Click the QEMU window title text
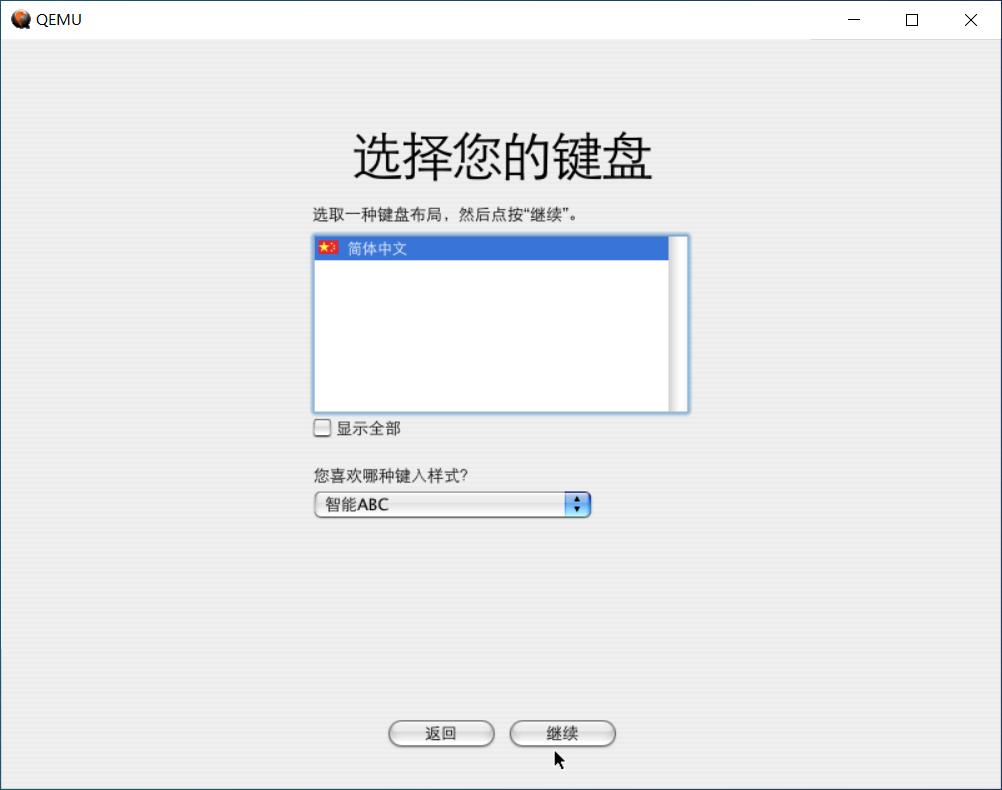1002x790 pixels. (x=59, y=19)
